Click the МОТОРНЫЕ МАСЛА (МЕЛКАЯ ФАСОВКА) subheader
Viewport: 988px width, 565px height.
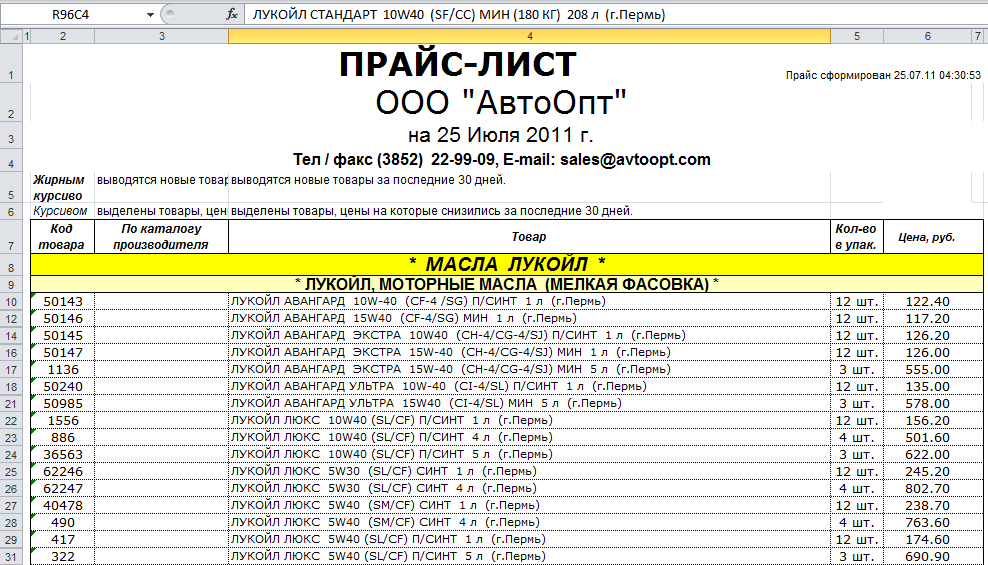coord(507,285)
